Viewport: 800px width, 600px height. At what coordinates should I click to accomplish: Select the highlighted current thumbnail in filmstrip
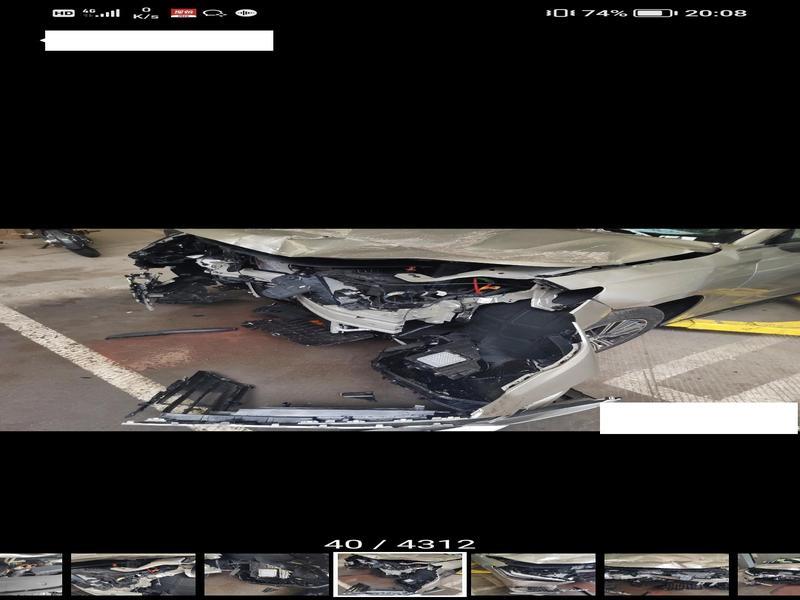point(400,575)
